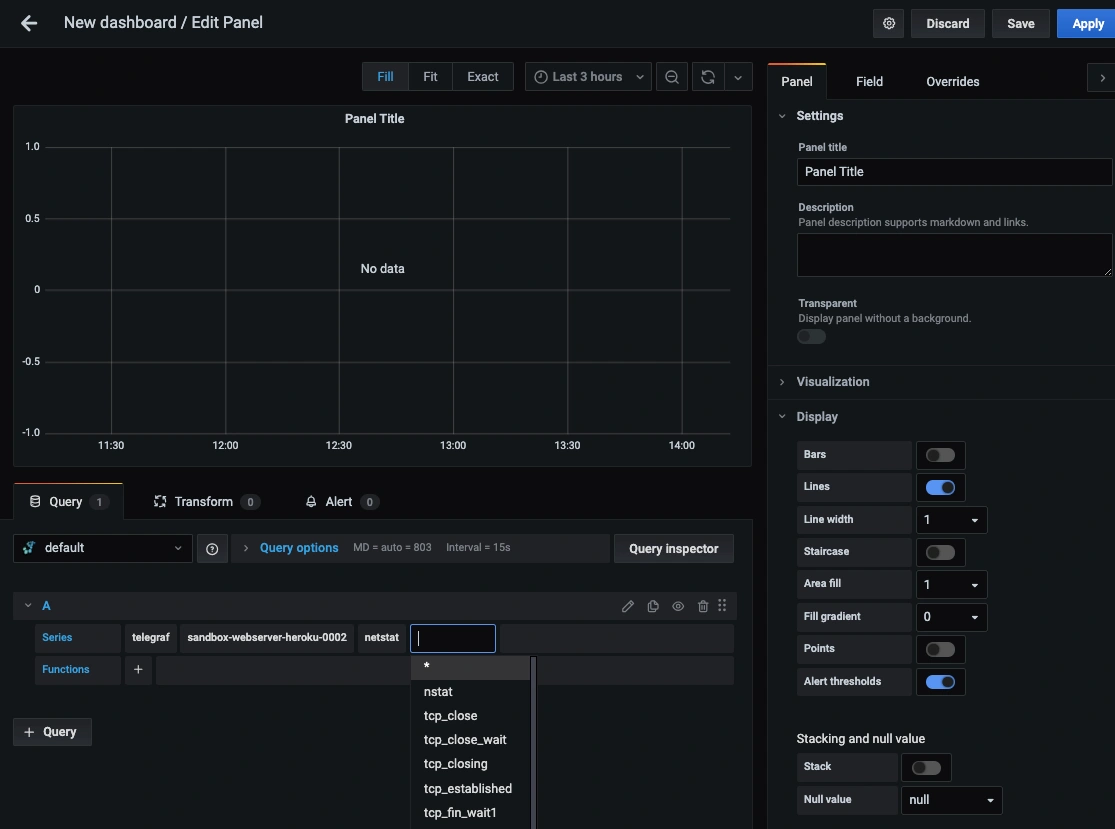Duplicate query A with the copy icon
Image resolution: width=1115 pixels, height=829 pixels.
point(653,606)
